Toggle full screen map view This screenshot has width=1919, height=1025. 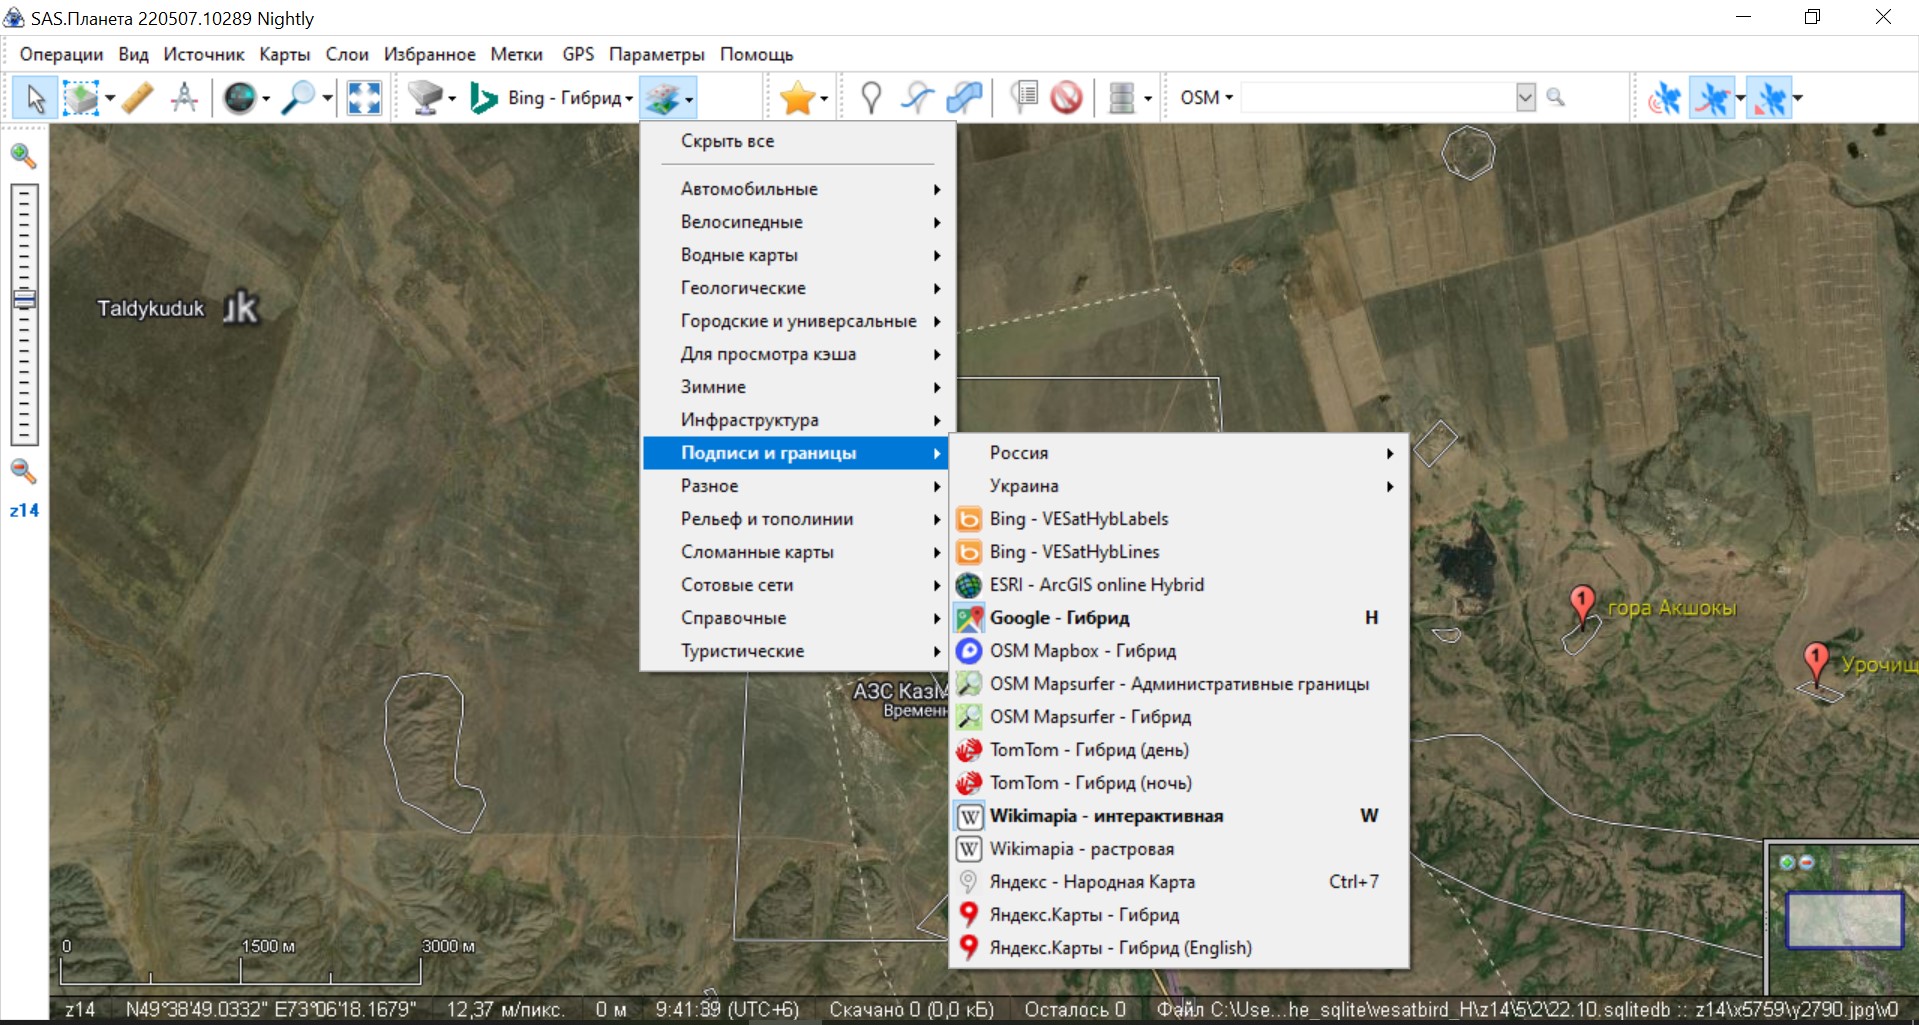click(x=364, y=98)
